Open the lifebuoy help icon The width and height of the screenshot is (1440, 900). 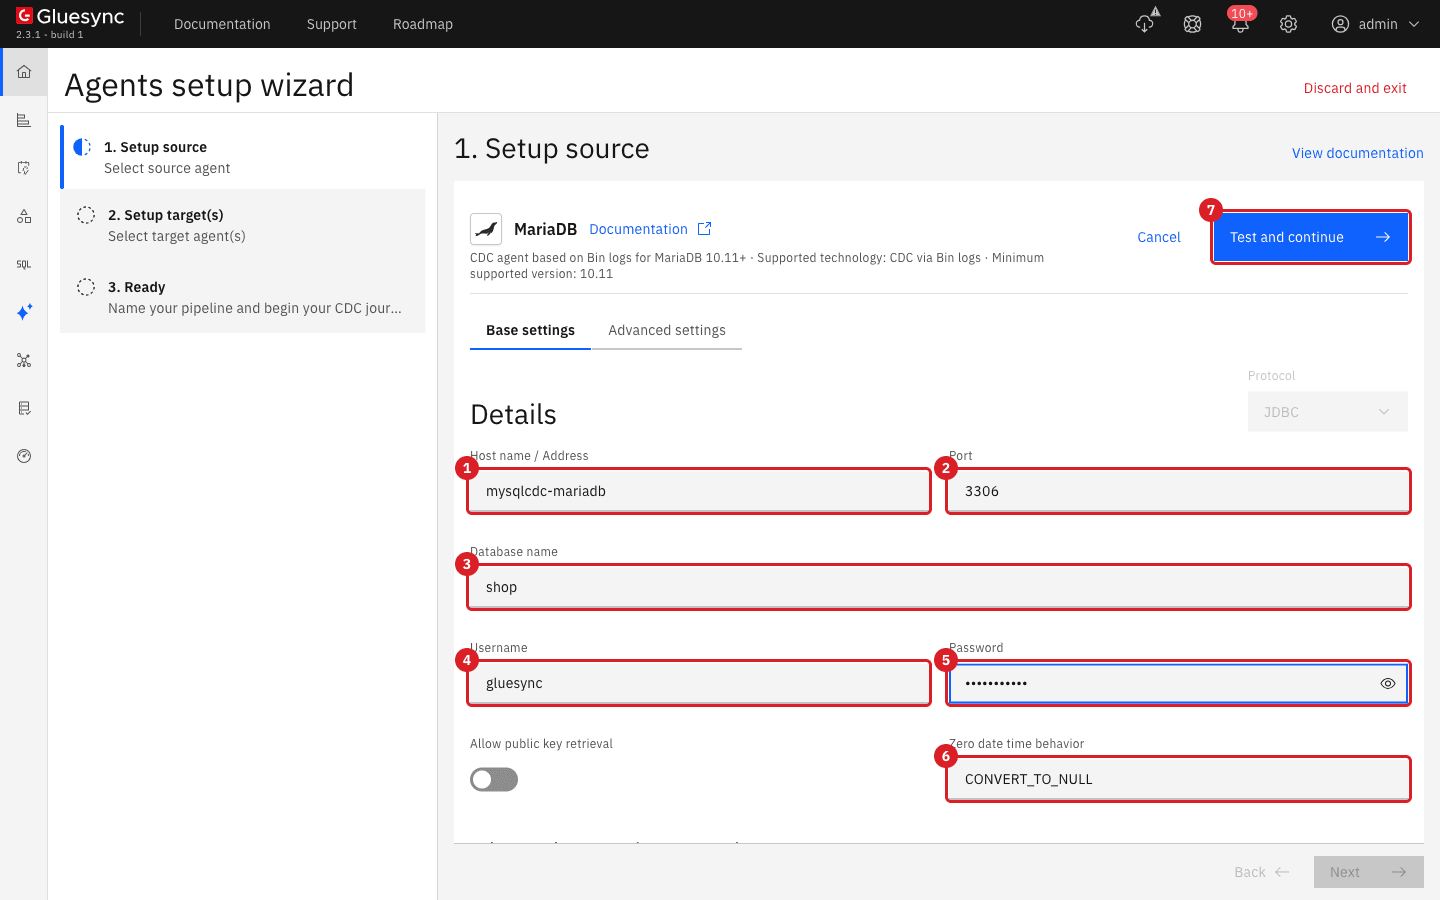1192,24
